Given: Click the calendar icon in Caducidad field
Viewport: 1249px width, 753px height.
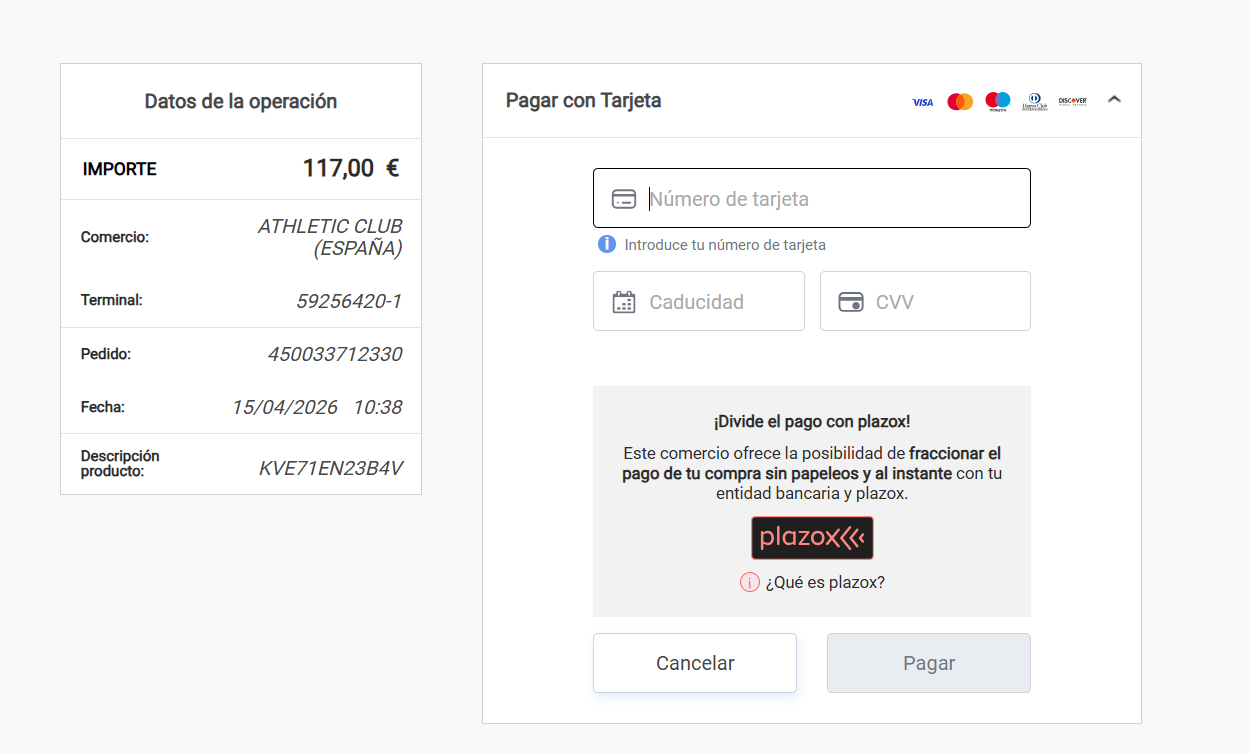Looking at the screenshot, I should point(624,302).
